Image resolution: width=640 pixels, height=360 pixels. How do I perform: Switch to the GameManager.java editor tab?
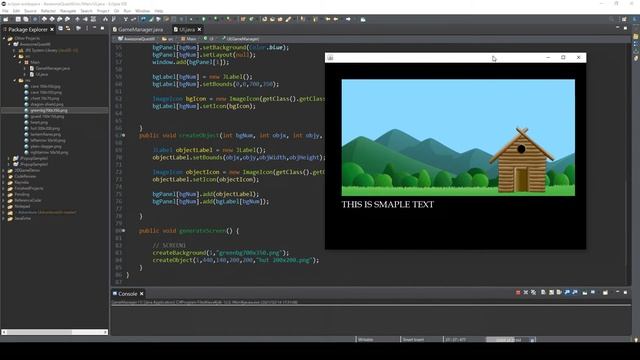[x=138, y=29]
